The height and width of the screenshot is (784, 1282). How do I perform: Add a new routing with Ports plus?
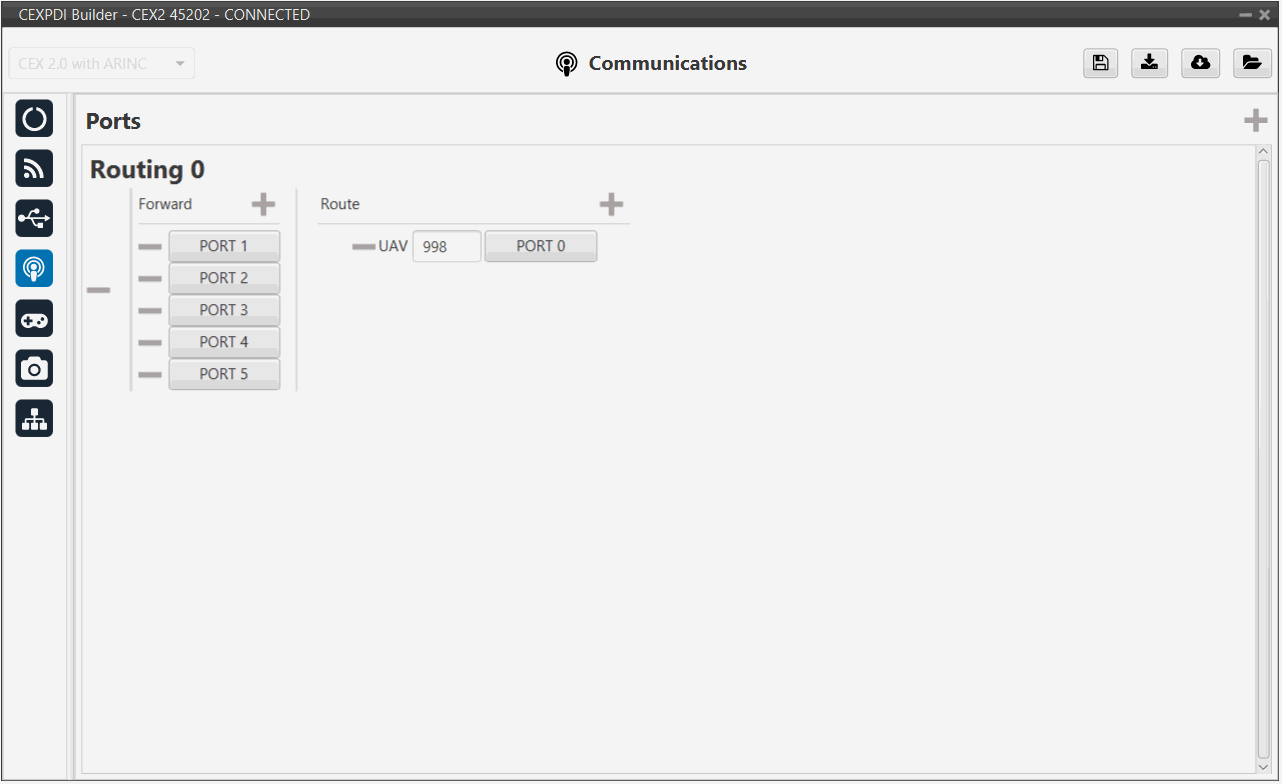click(x=1254, y=121)
